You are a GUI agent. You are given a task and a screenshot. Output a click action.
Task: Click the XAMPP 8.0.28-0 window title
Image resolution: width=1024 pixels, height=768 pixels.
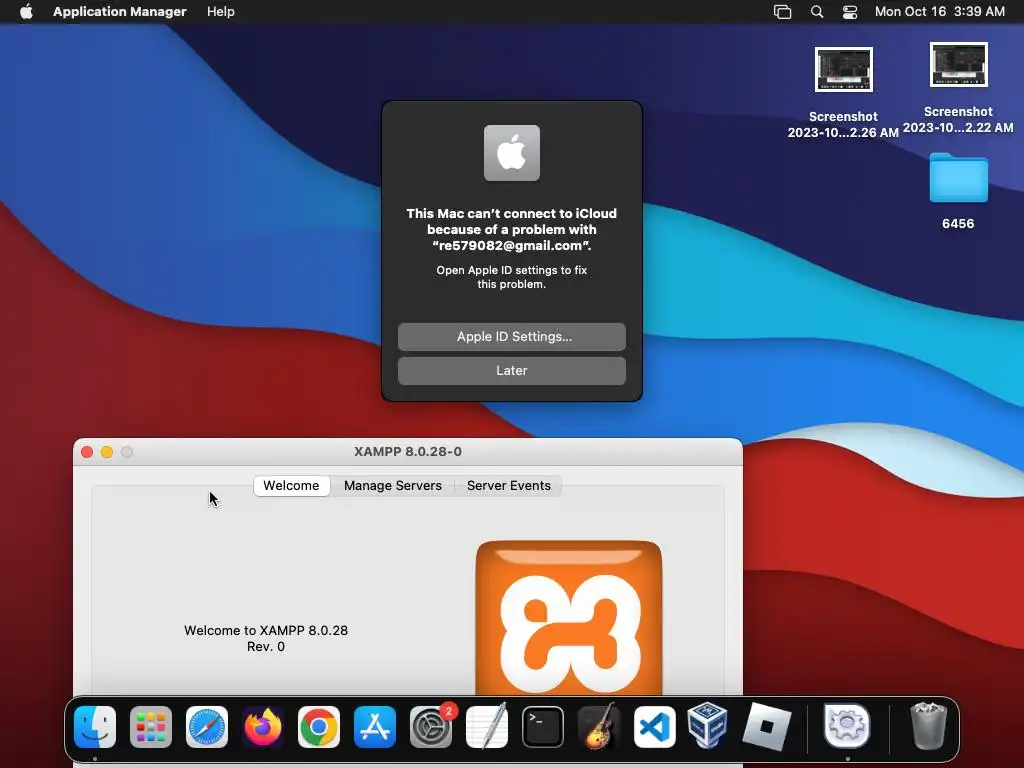tap(408, 451)
